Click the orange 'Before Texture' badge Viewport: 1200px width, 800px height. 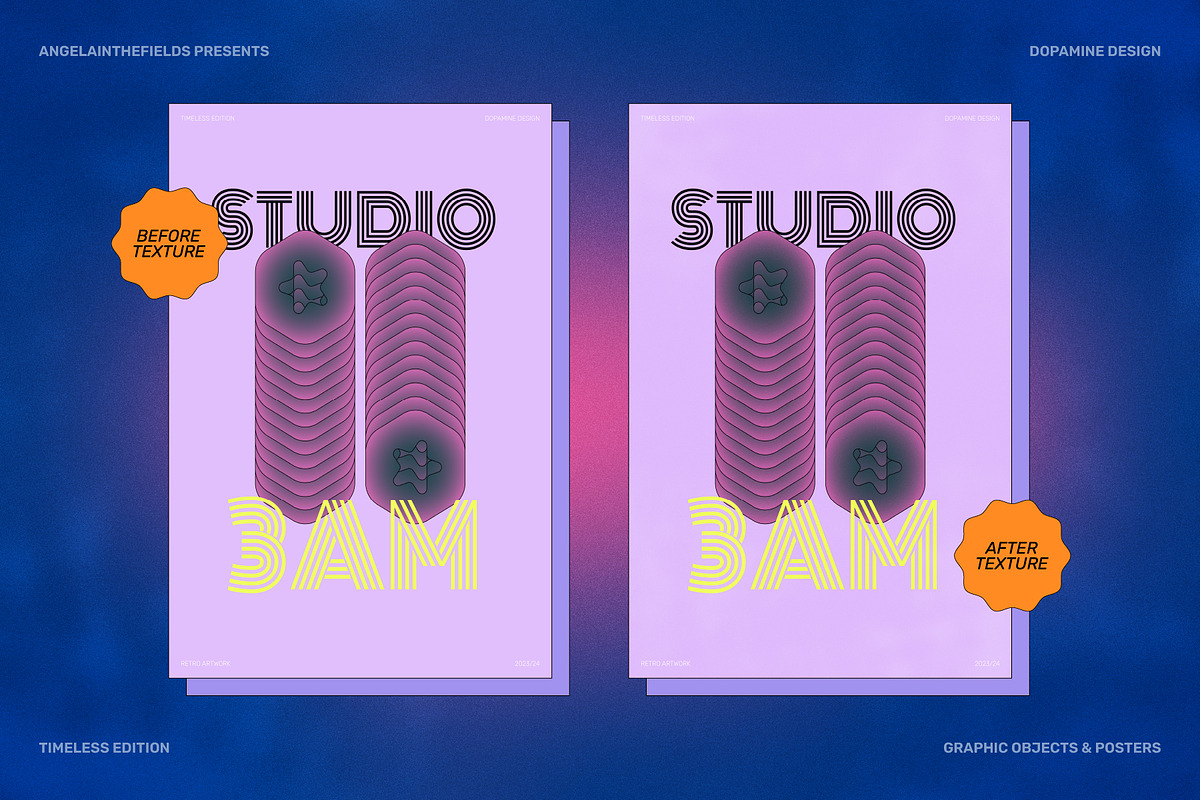pos(169,243)
